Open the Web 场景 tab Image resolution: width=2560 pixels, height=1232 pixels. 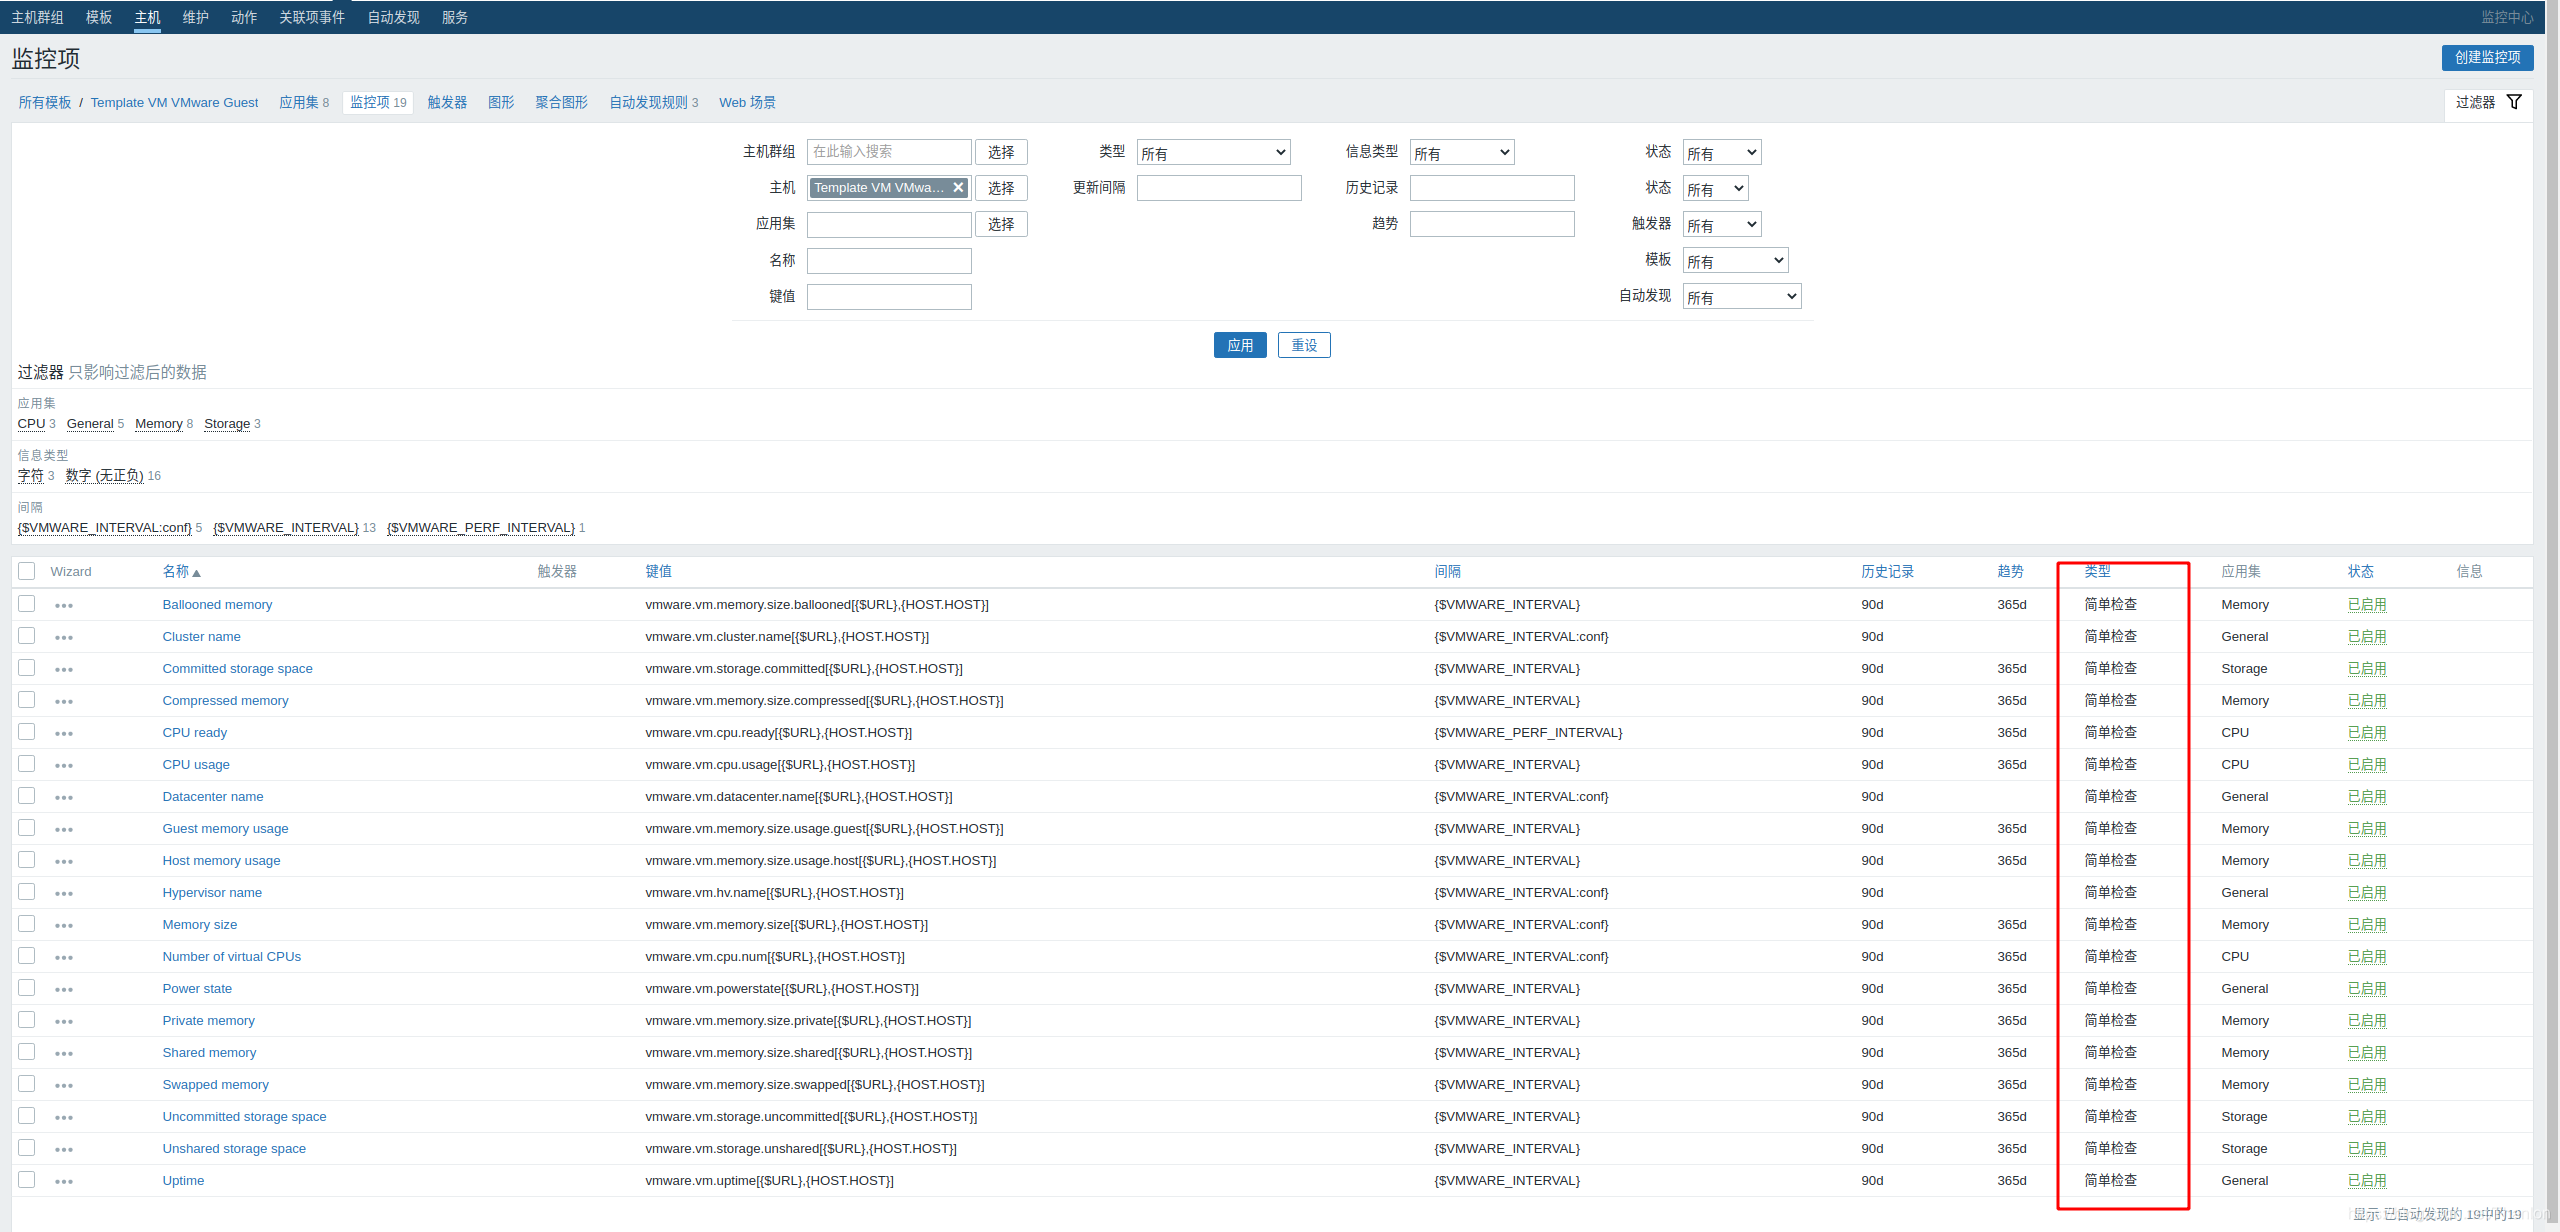[x=747, y=102]
